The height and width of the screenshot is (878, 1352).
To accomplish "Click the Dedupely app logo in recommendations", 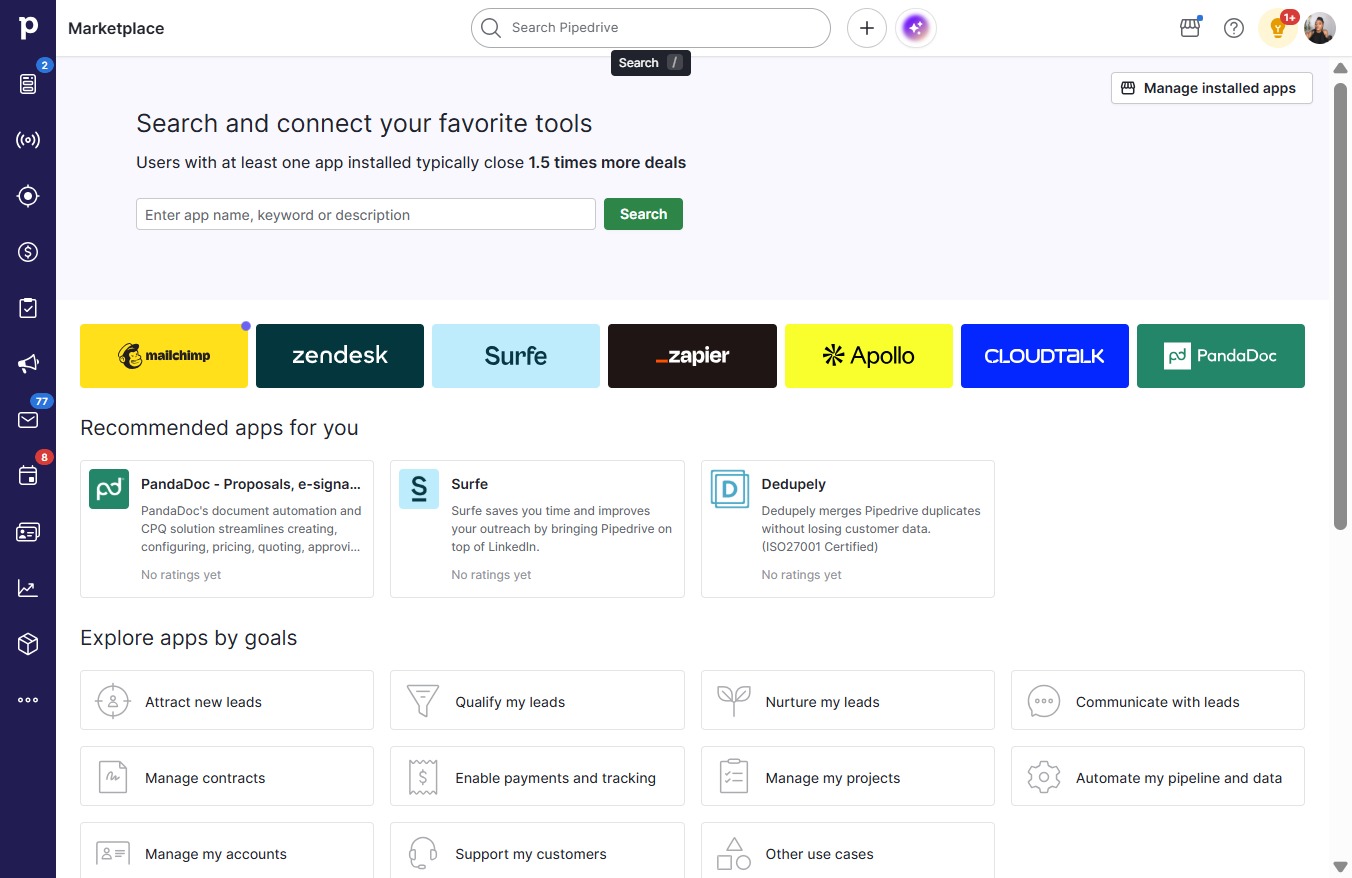I will tap(730, 489).
